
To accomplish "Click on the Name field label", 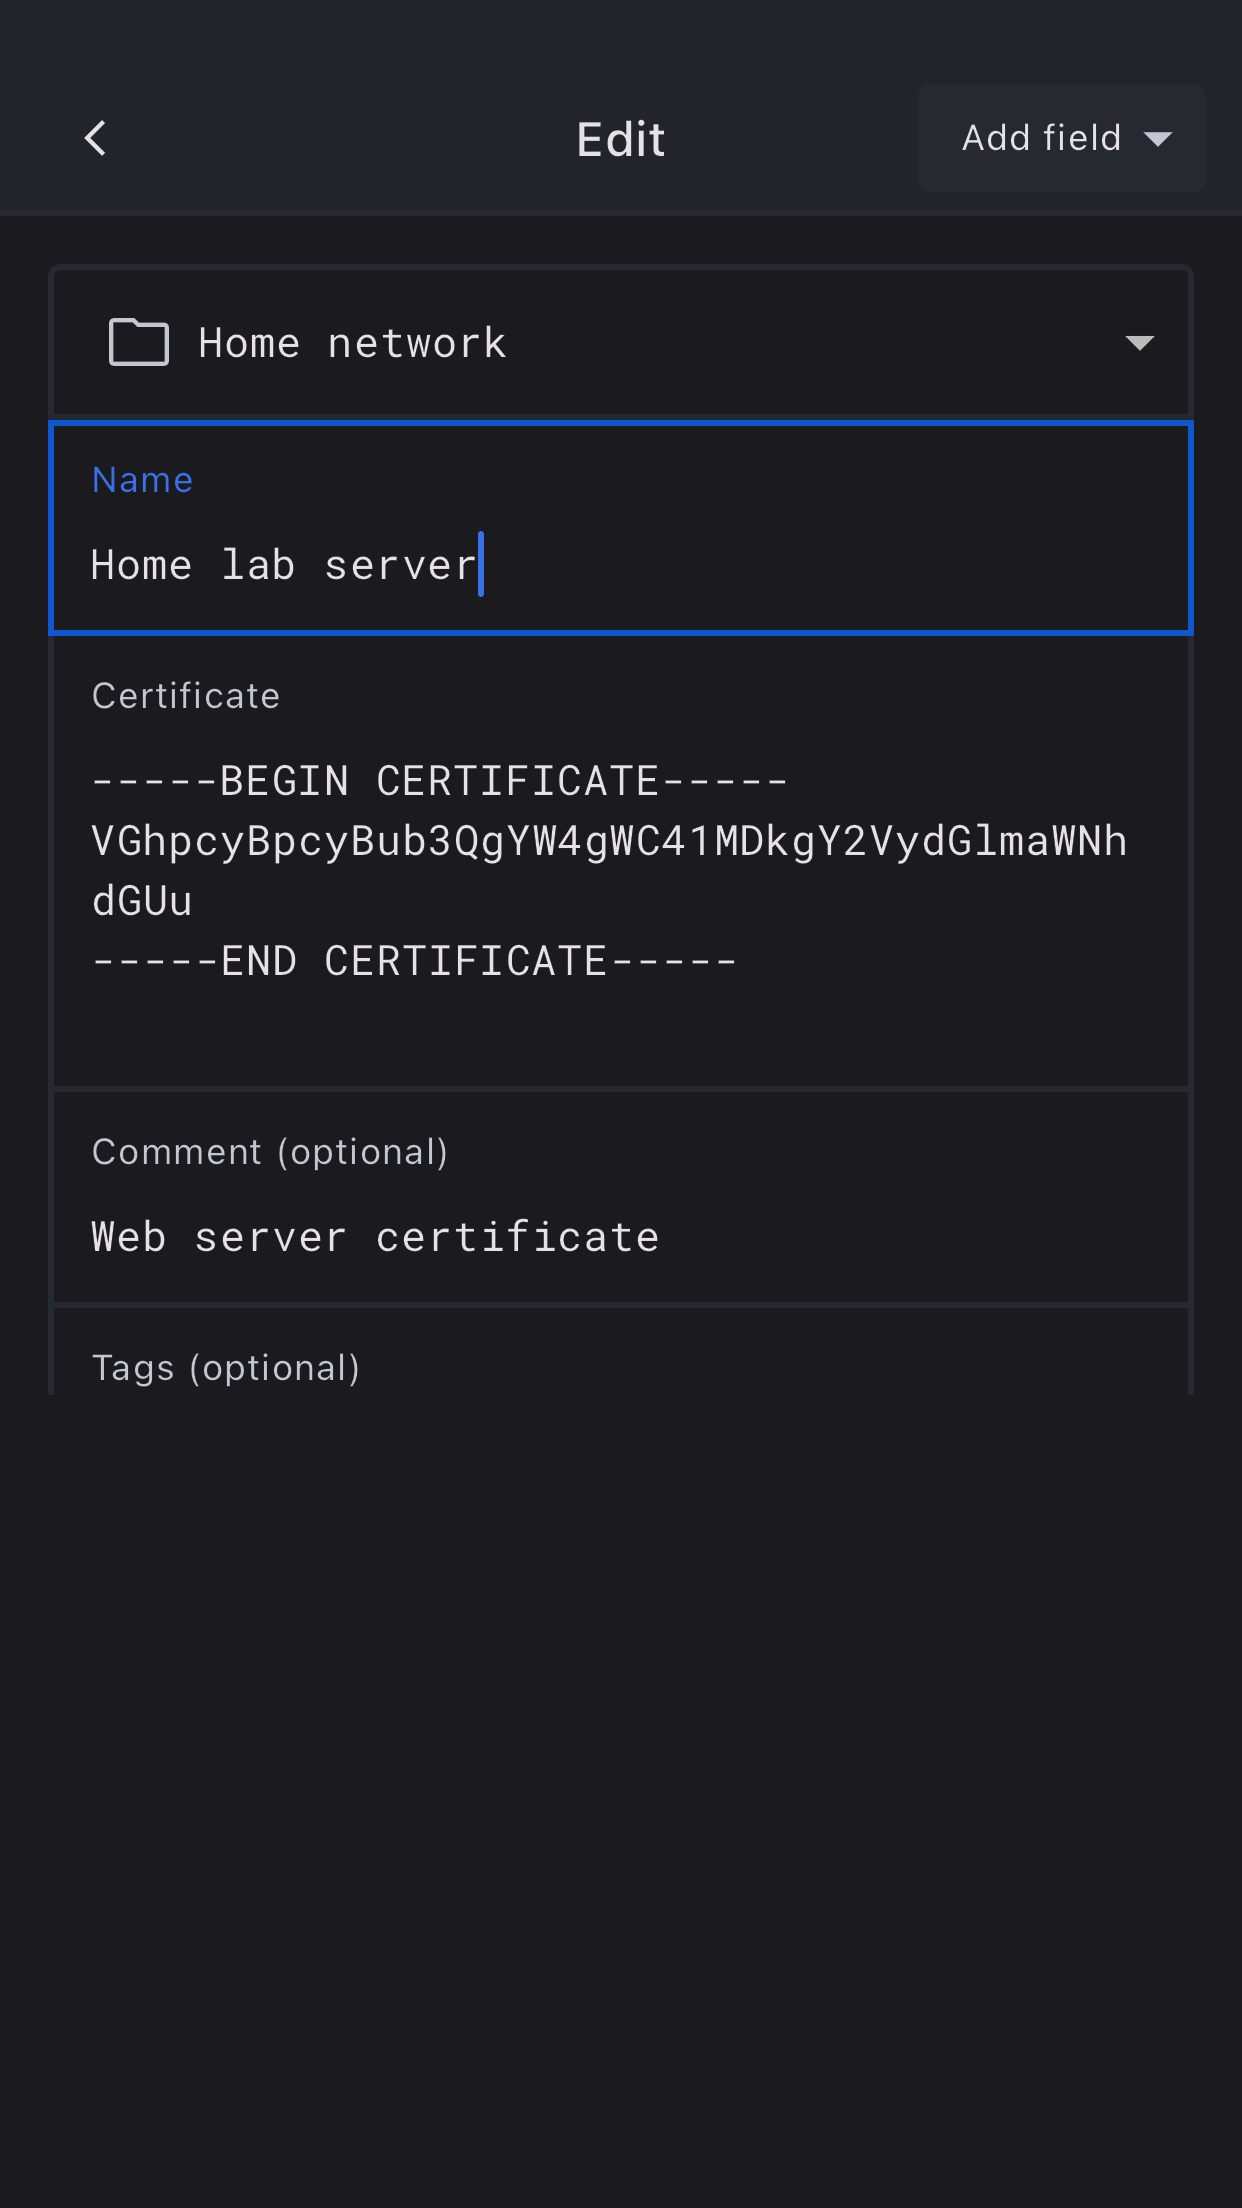I will (142, 480).
